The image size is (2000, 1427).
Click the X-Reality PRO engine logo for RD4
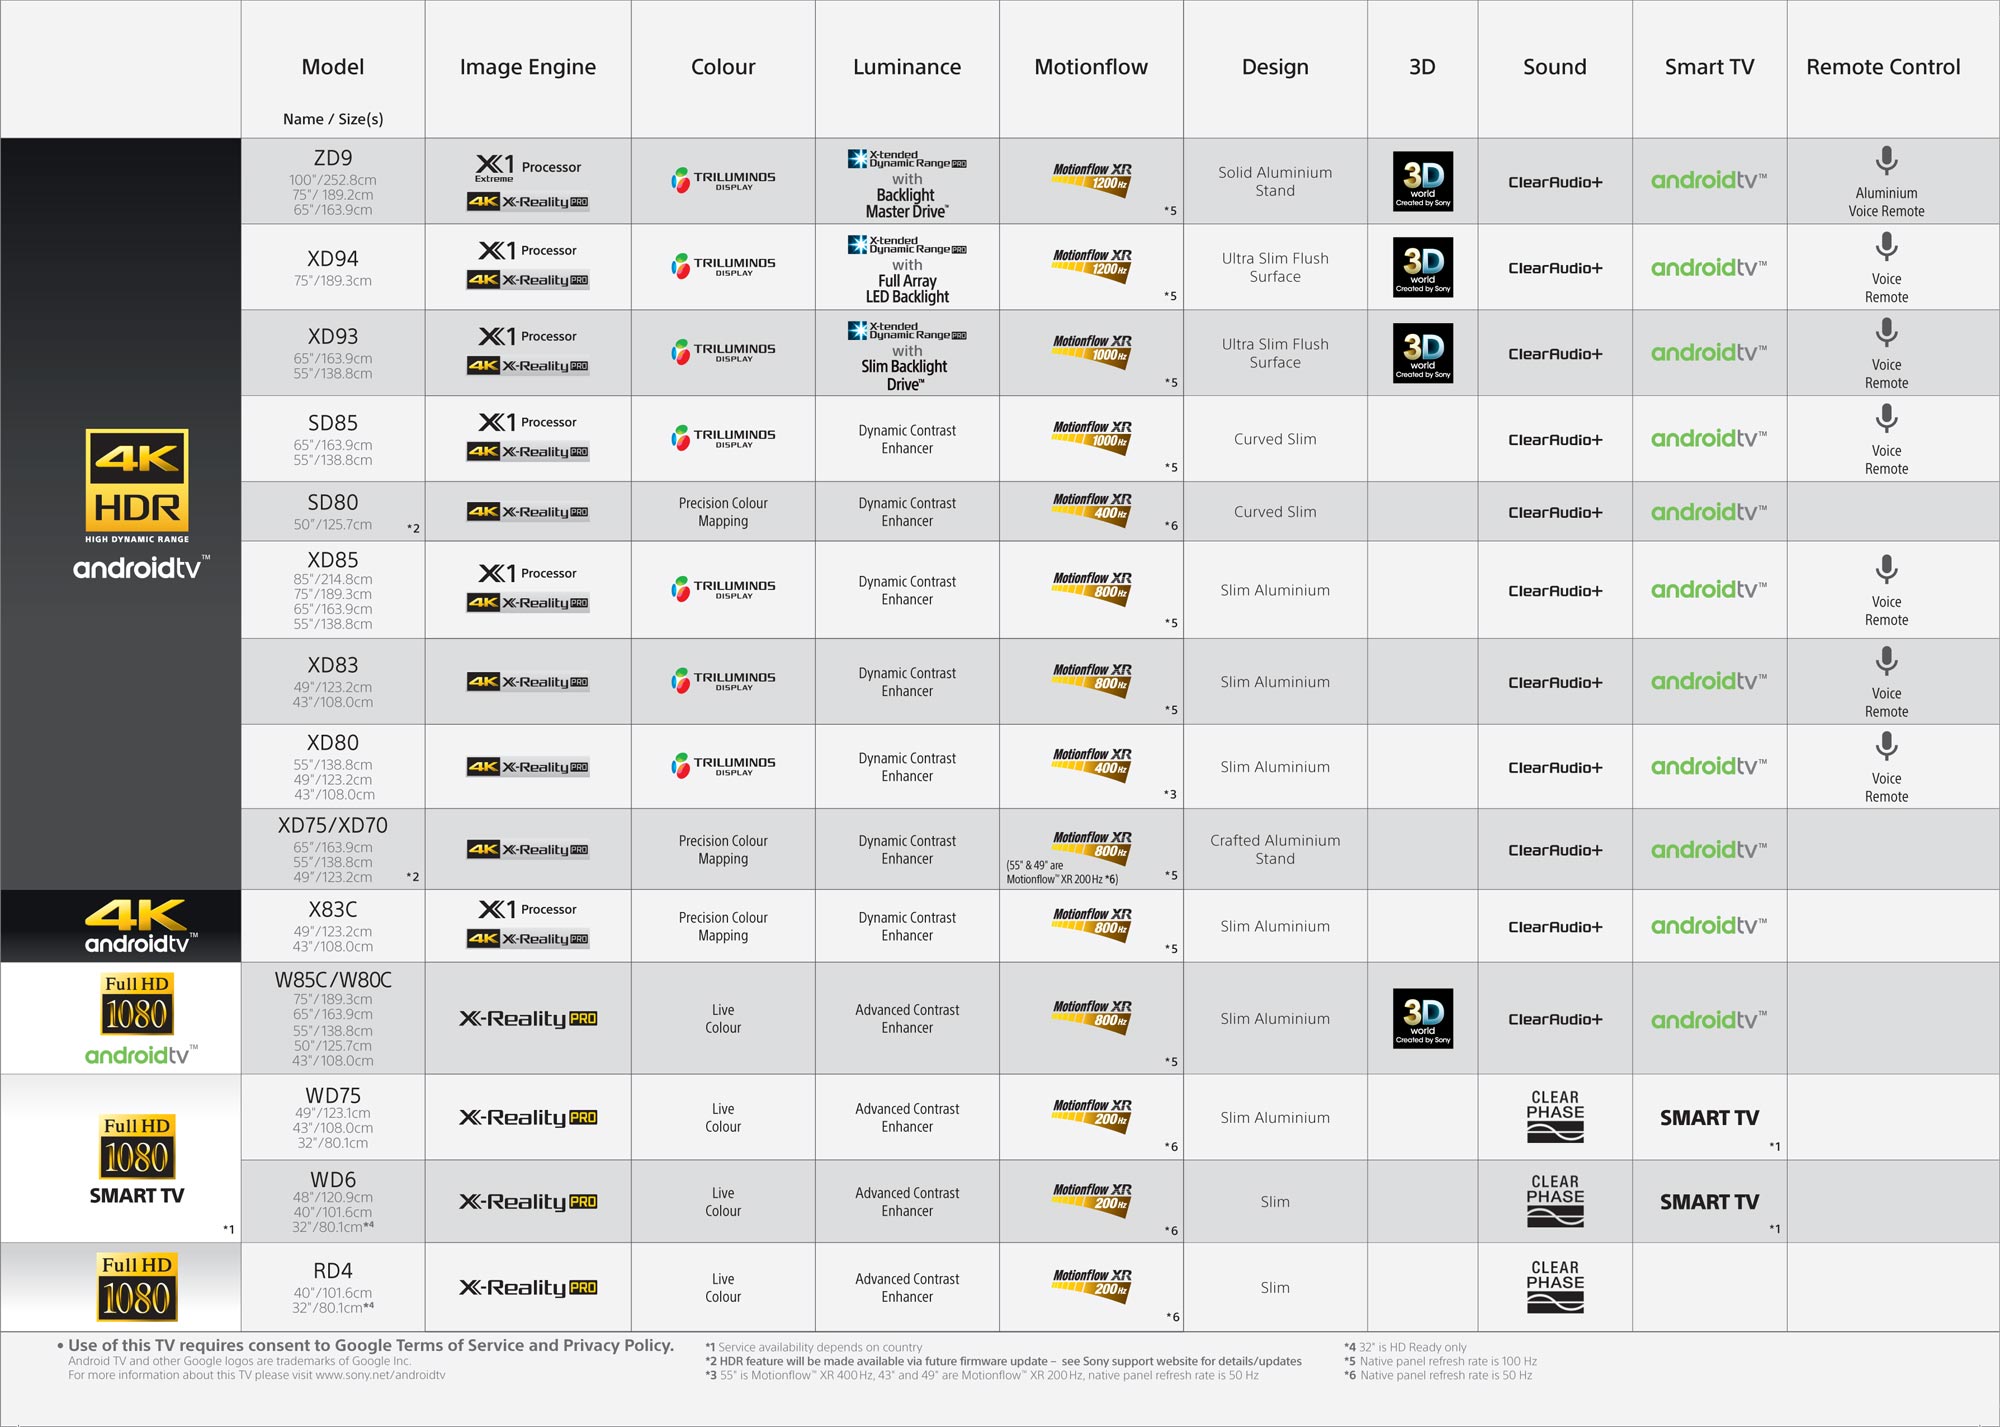click(528, 1286)
